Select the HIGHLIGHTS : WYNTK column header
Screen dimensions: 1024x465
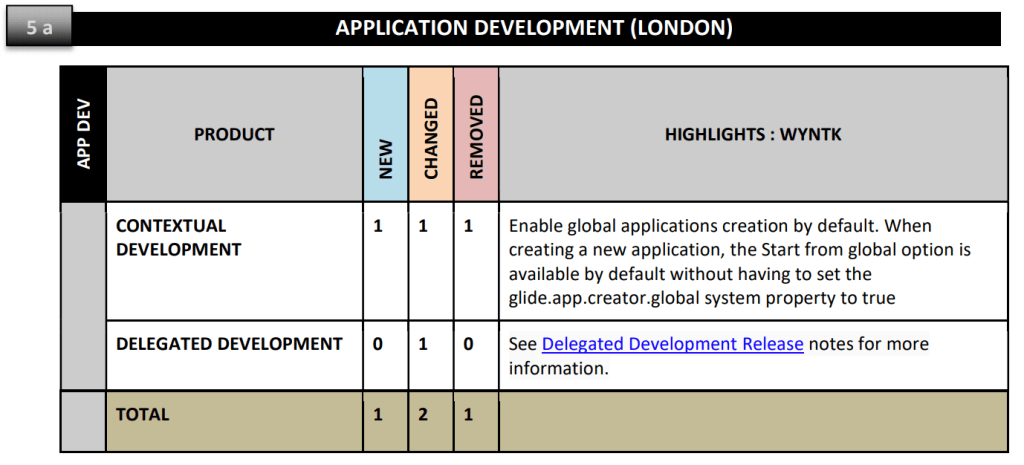[x=752, y=134]
